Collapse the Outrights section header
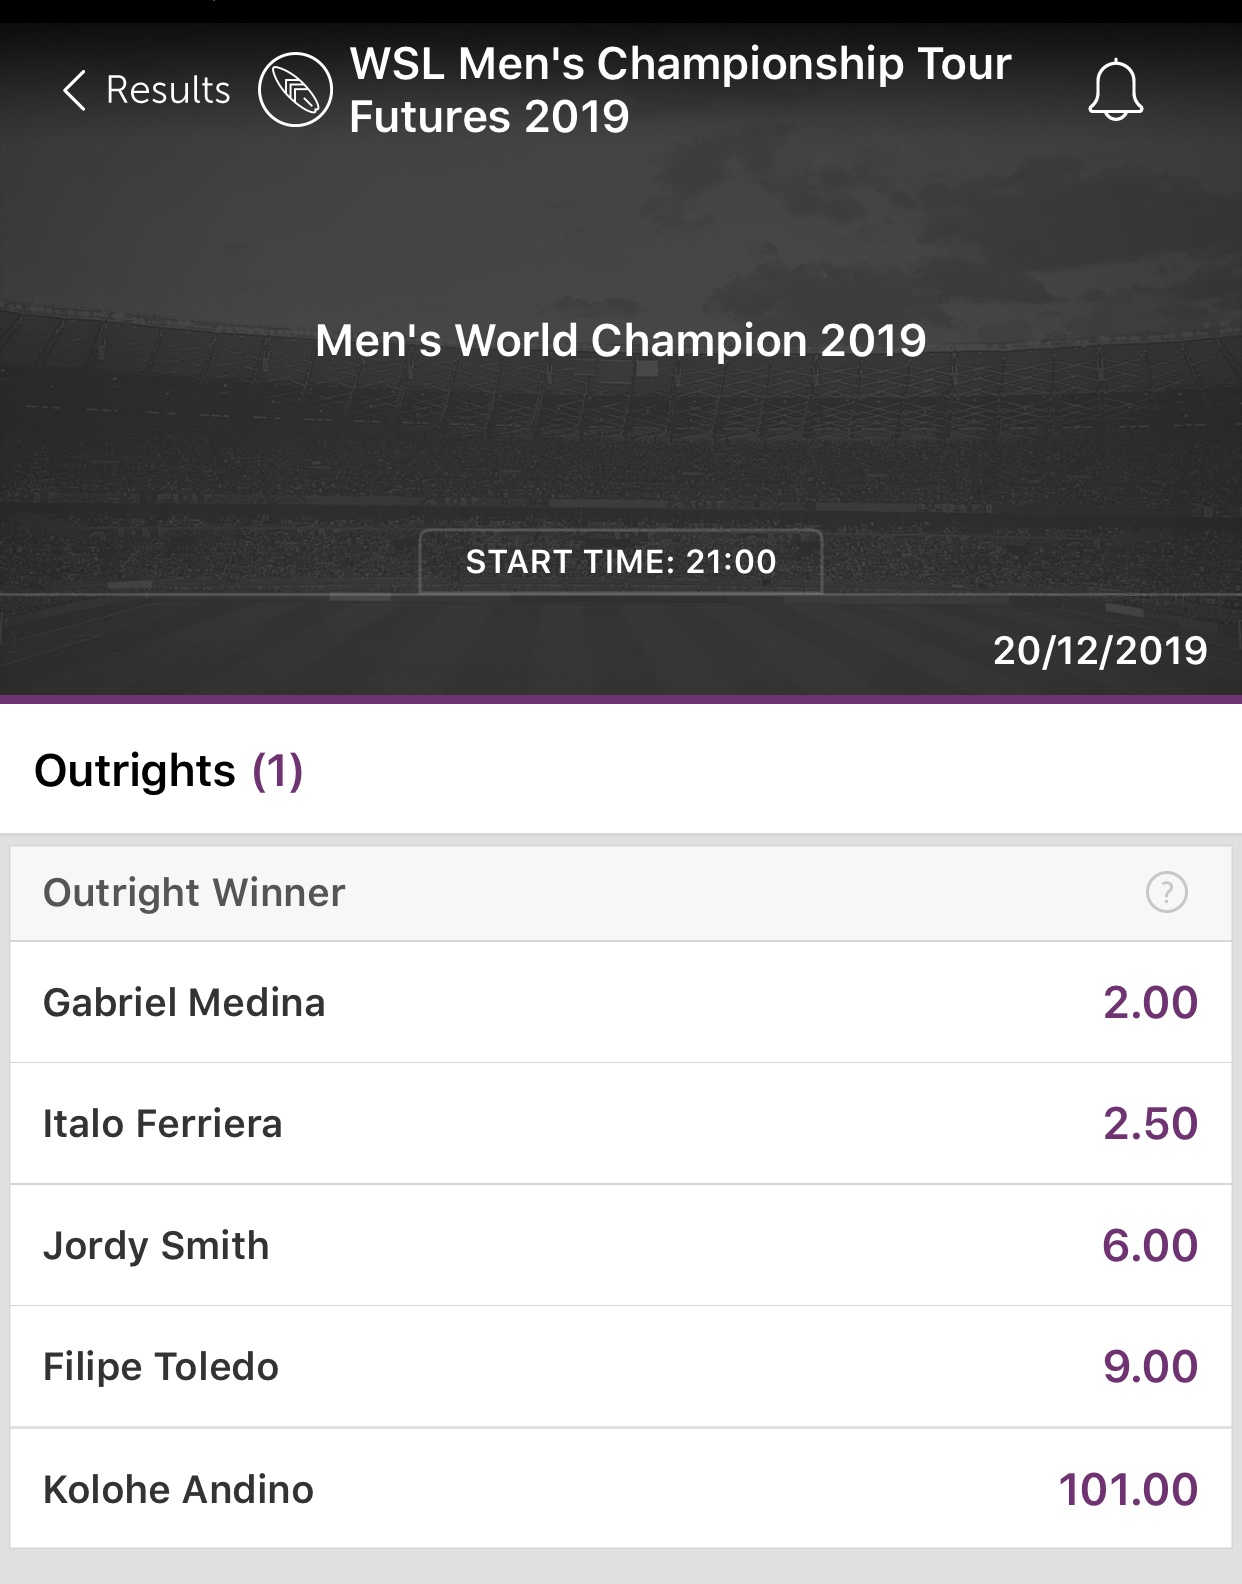Viewport: 1242px width, 1584px height. 621,770
